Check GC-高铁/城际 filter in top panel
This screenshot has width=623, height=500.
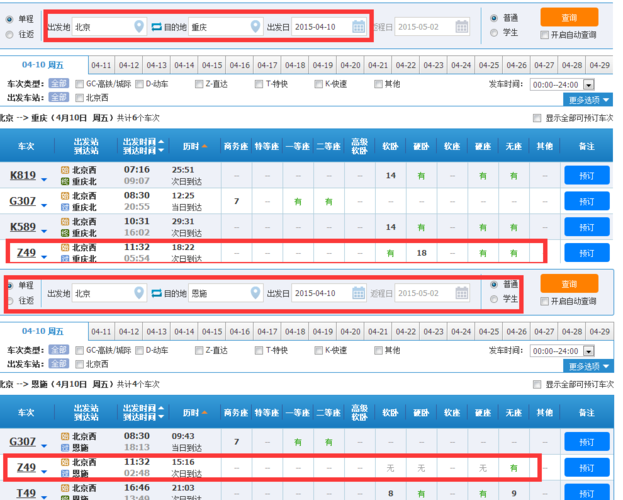(x=79, y=84)
